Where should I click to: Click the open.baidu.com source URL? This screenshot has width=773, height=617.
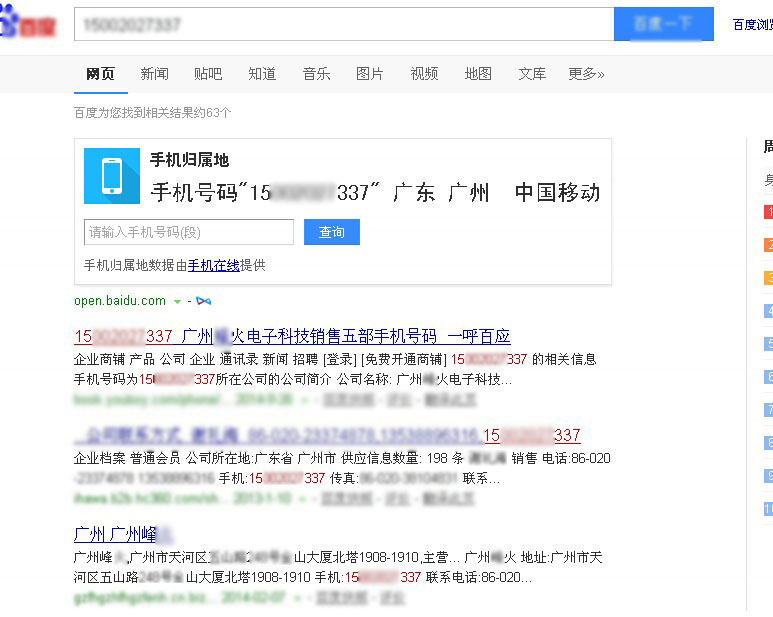point(120,301)
